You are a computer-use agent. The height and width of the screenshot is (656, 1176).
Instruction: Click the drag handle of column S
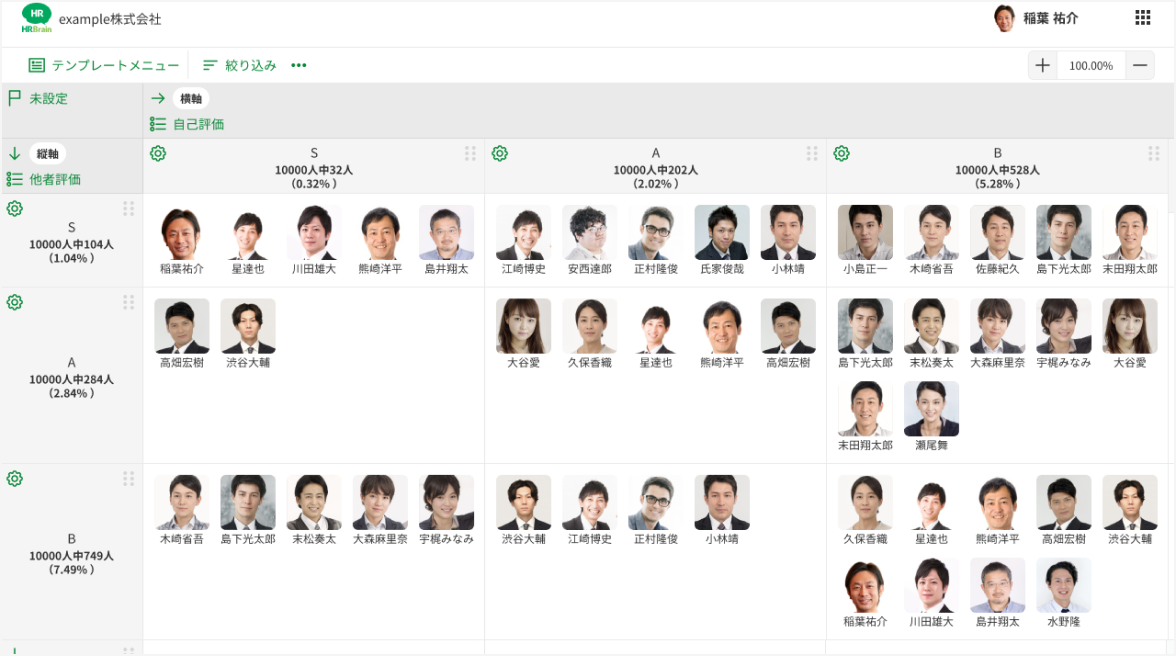pos(470,154)
